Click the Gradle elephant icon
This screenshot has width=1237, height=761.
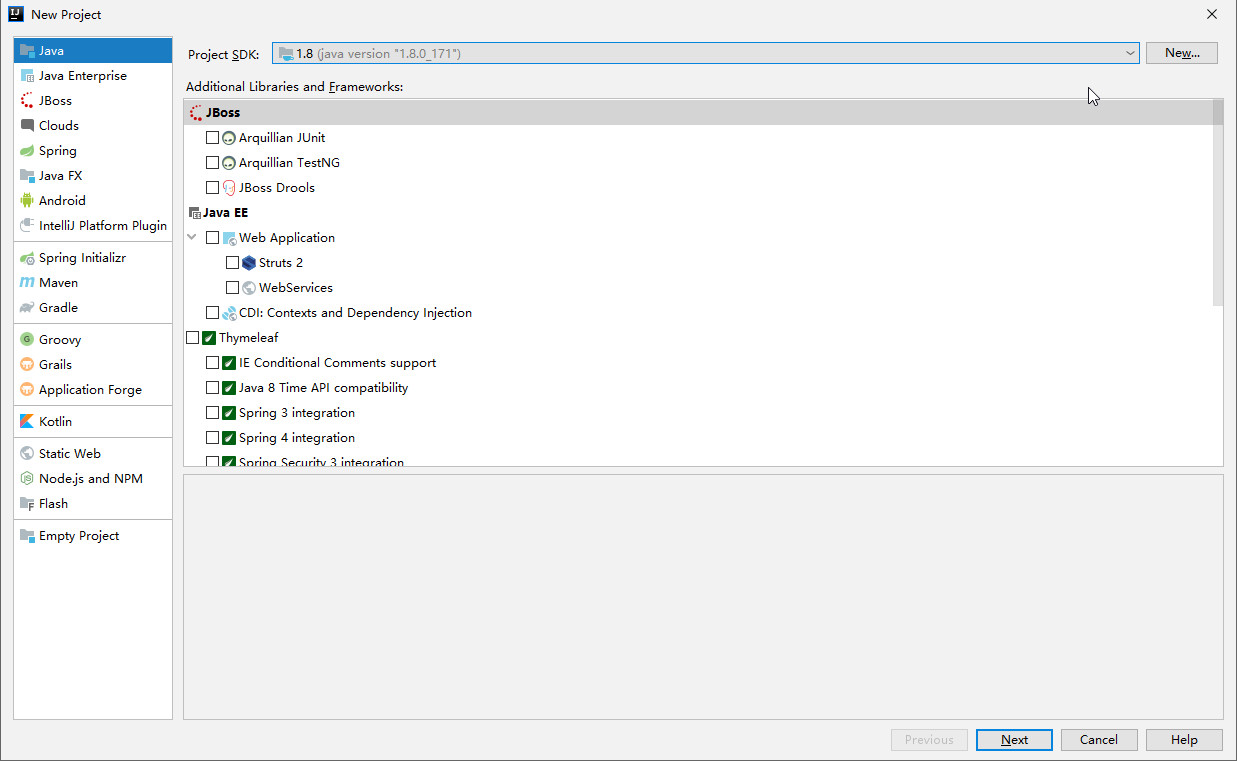(x=27, y=307)
